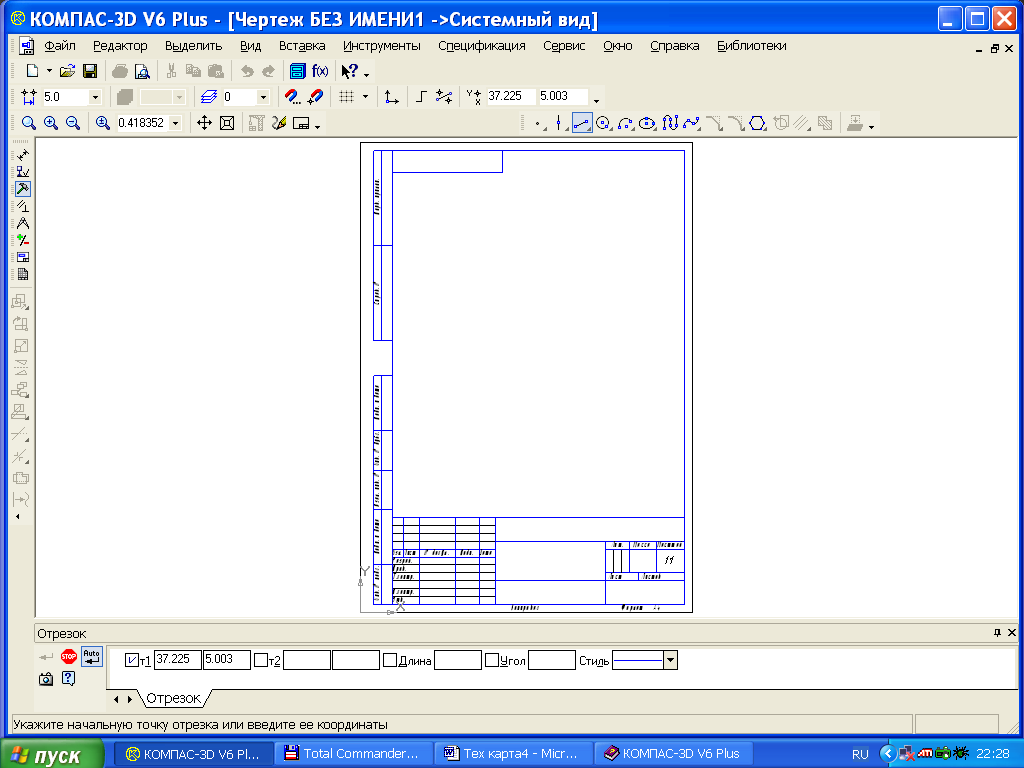Viewport: 1024px width, 768px height.
Task: Click the Длина length input field
Action: click(458, 660)
